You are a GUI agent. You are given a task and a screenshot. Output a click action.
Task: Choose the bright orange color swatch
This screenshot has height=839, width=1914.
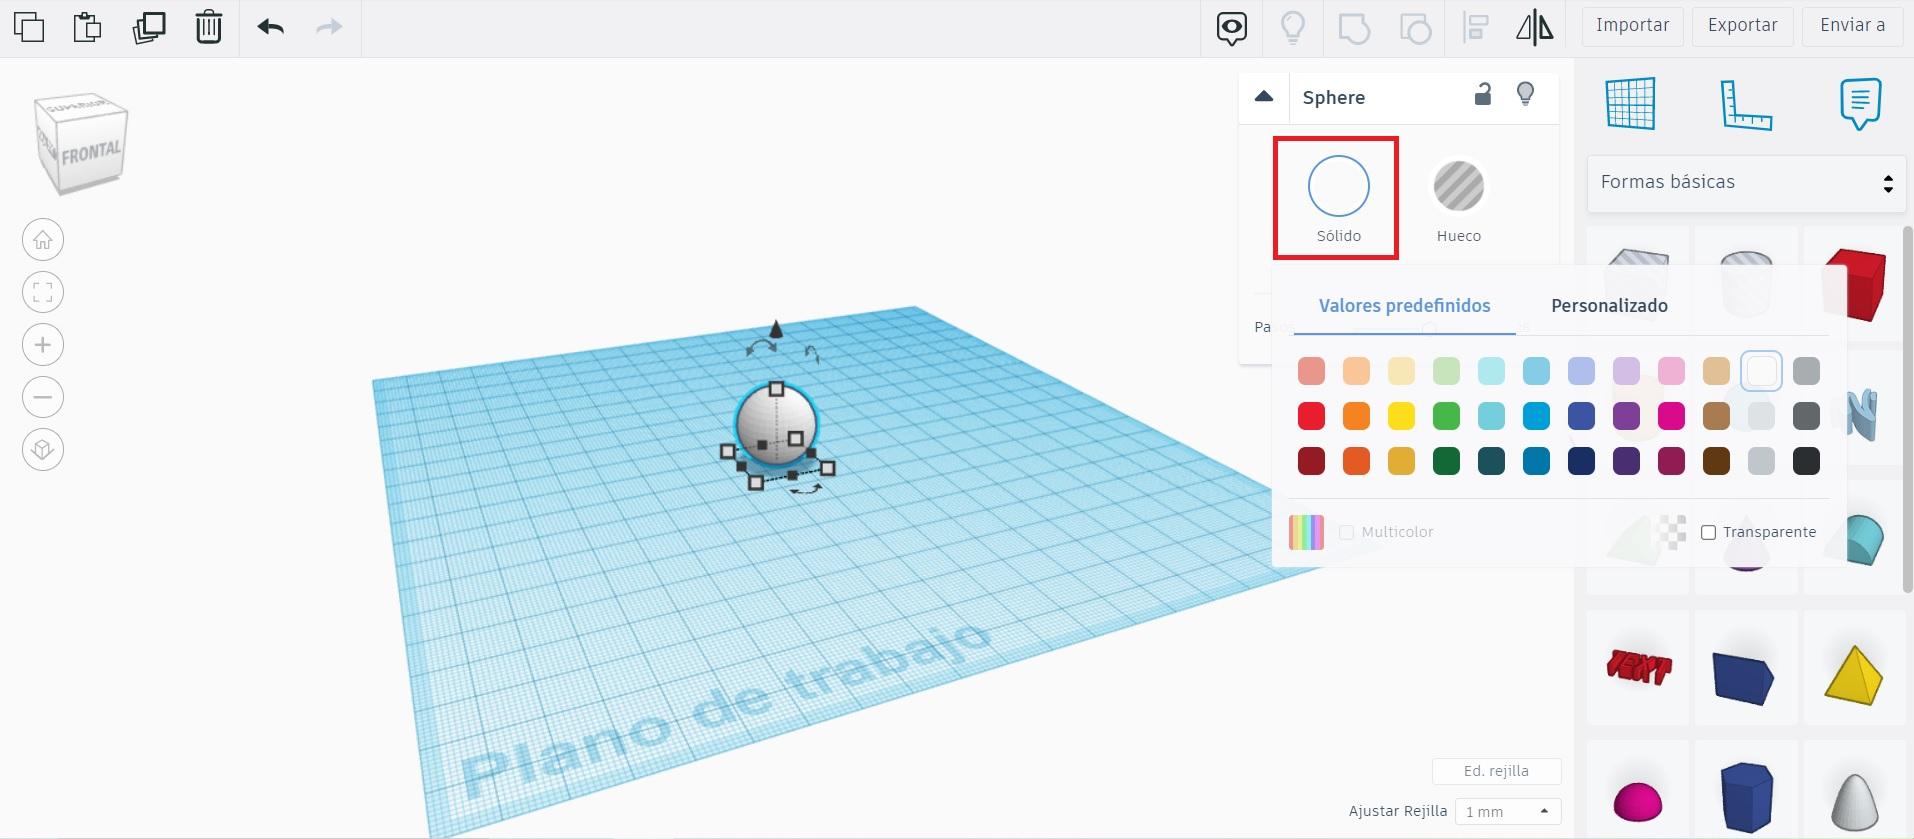pyautogui.click(x=1356, y=416)
